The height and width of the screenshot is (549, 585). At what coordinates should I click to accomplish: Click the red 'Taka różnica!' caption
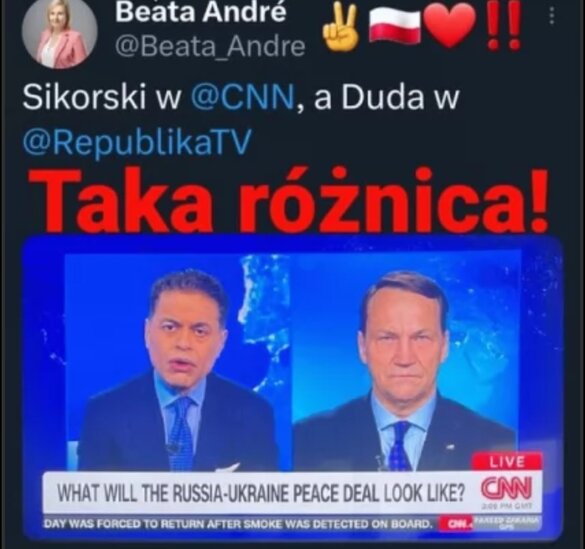tap(289, 199)
